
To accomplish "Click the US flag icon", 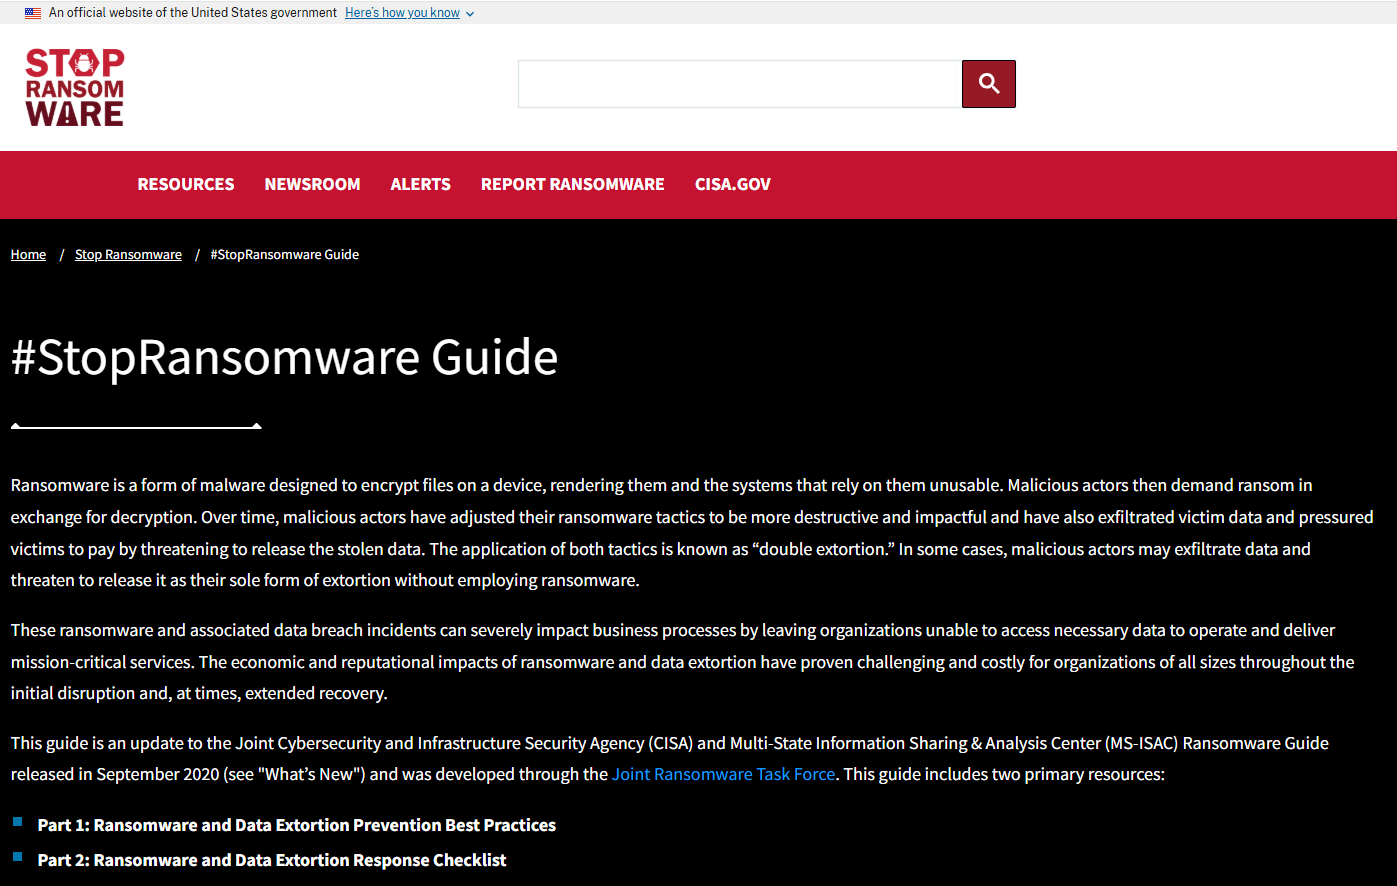I will (33, 13).
